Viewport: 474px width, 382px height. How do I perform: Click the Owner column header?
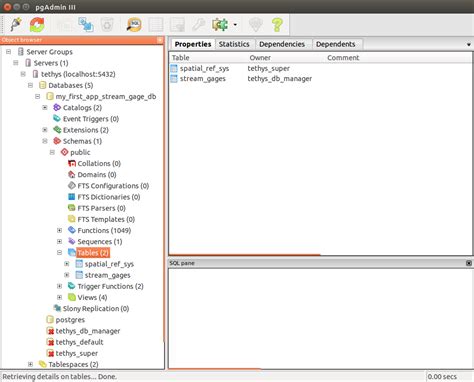click(260, 58)
